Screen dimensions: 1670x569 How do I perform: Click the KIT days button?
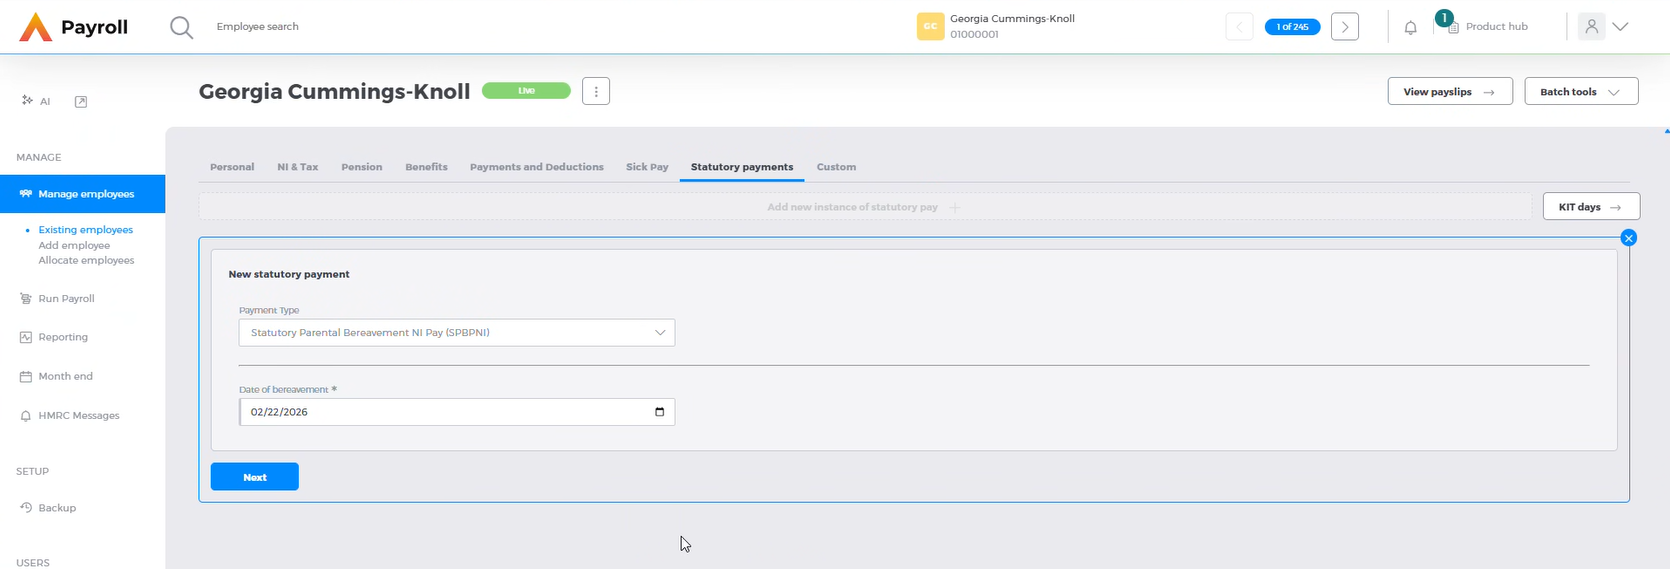[x=1591, y=207]
